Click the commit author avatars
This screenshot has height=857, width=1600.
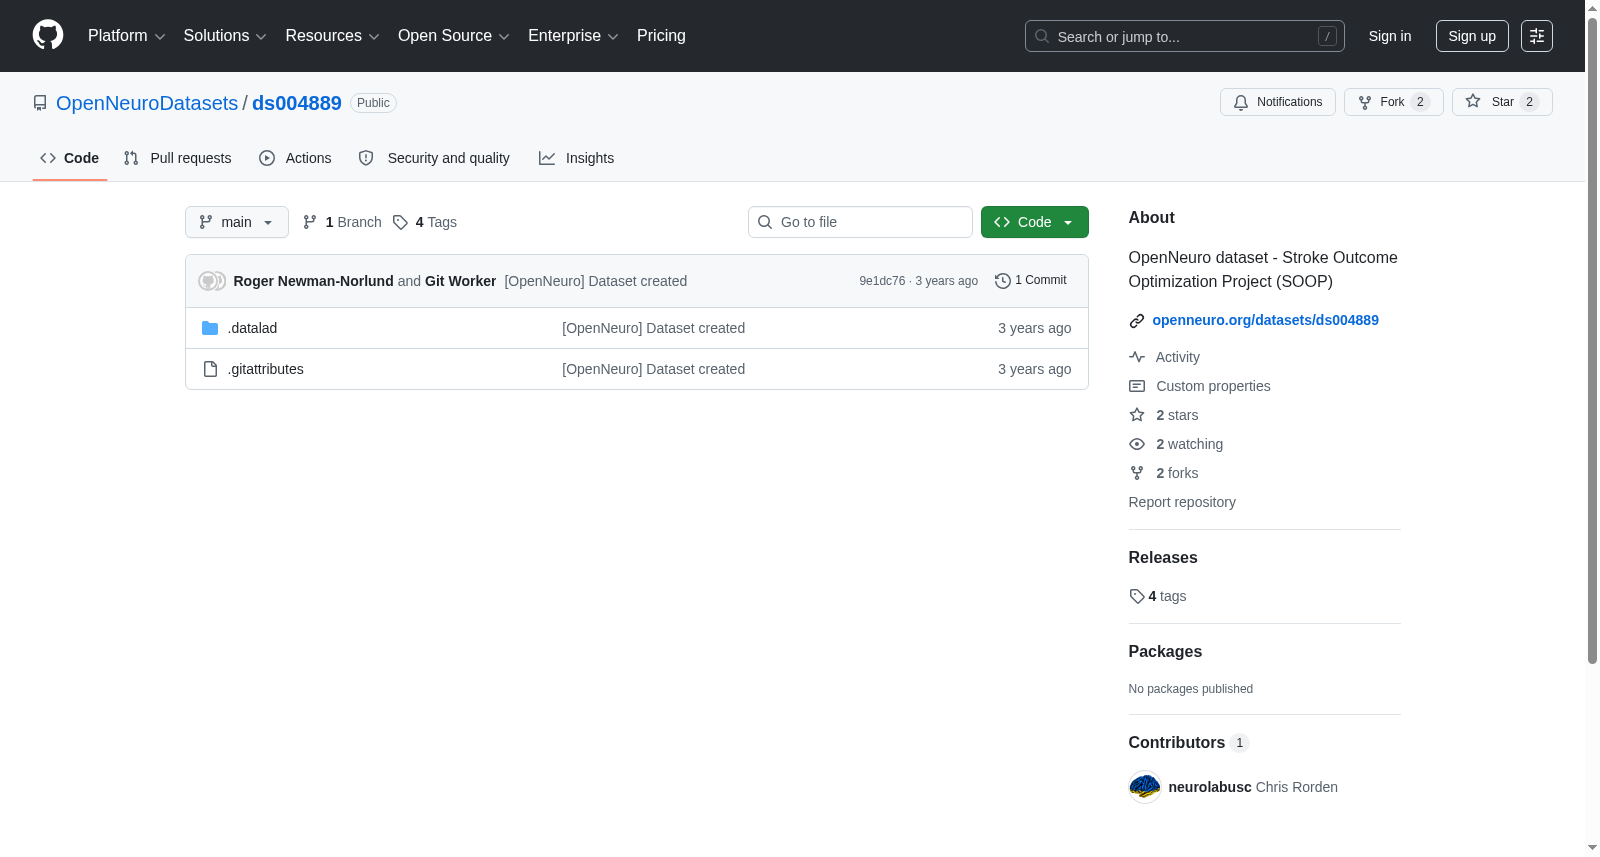pyautogui.click(x=212, y=281)
